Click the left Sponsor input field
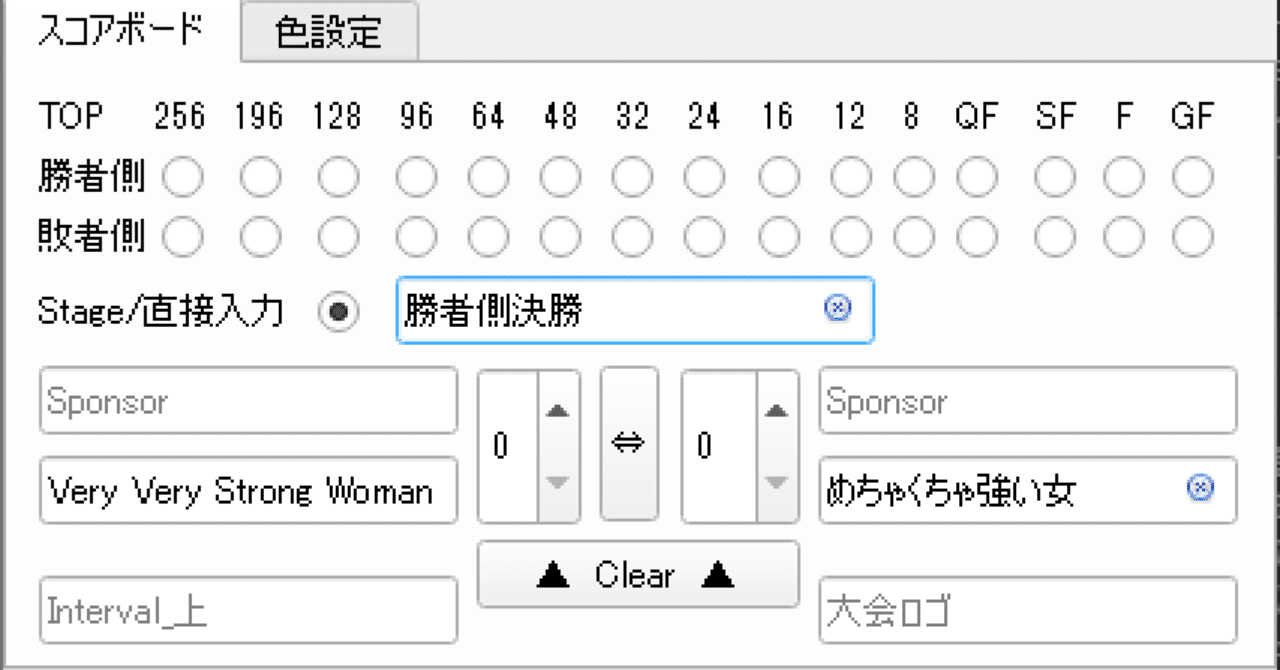 pos(248,402)
